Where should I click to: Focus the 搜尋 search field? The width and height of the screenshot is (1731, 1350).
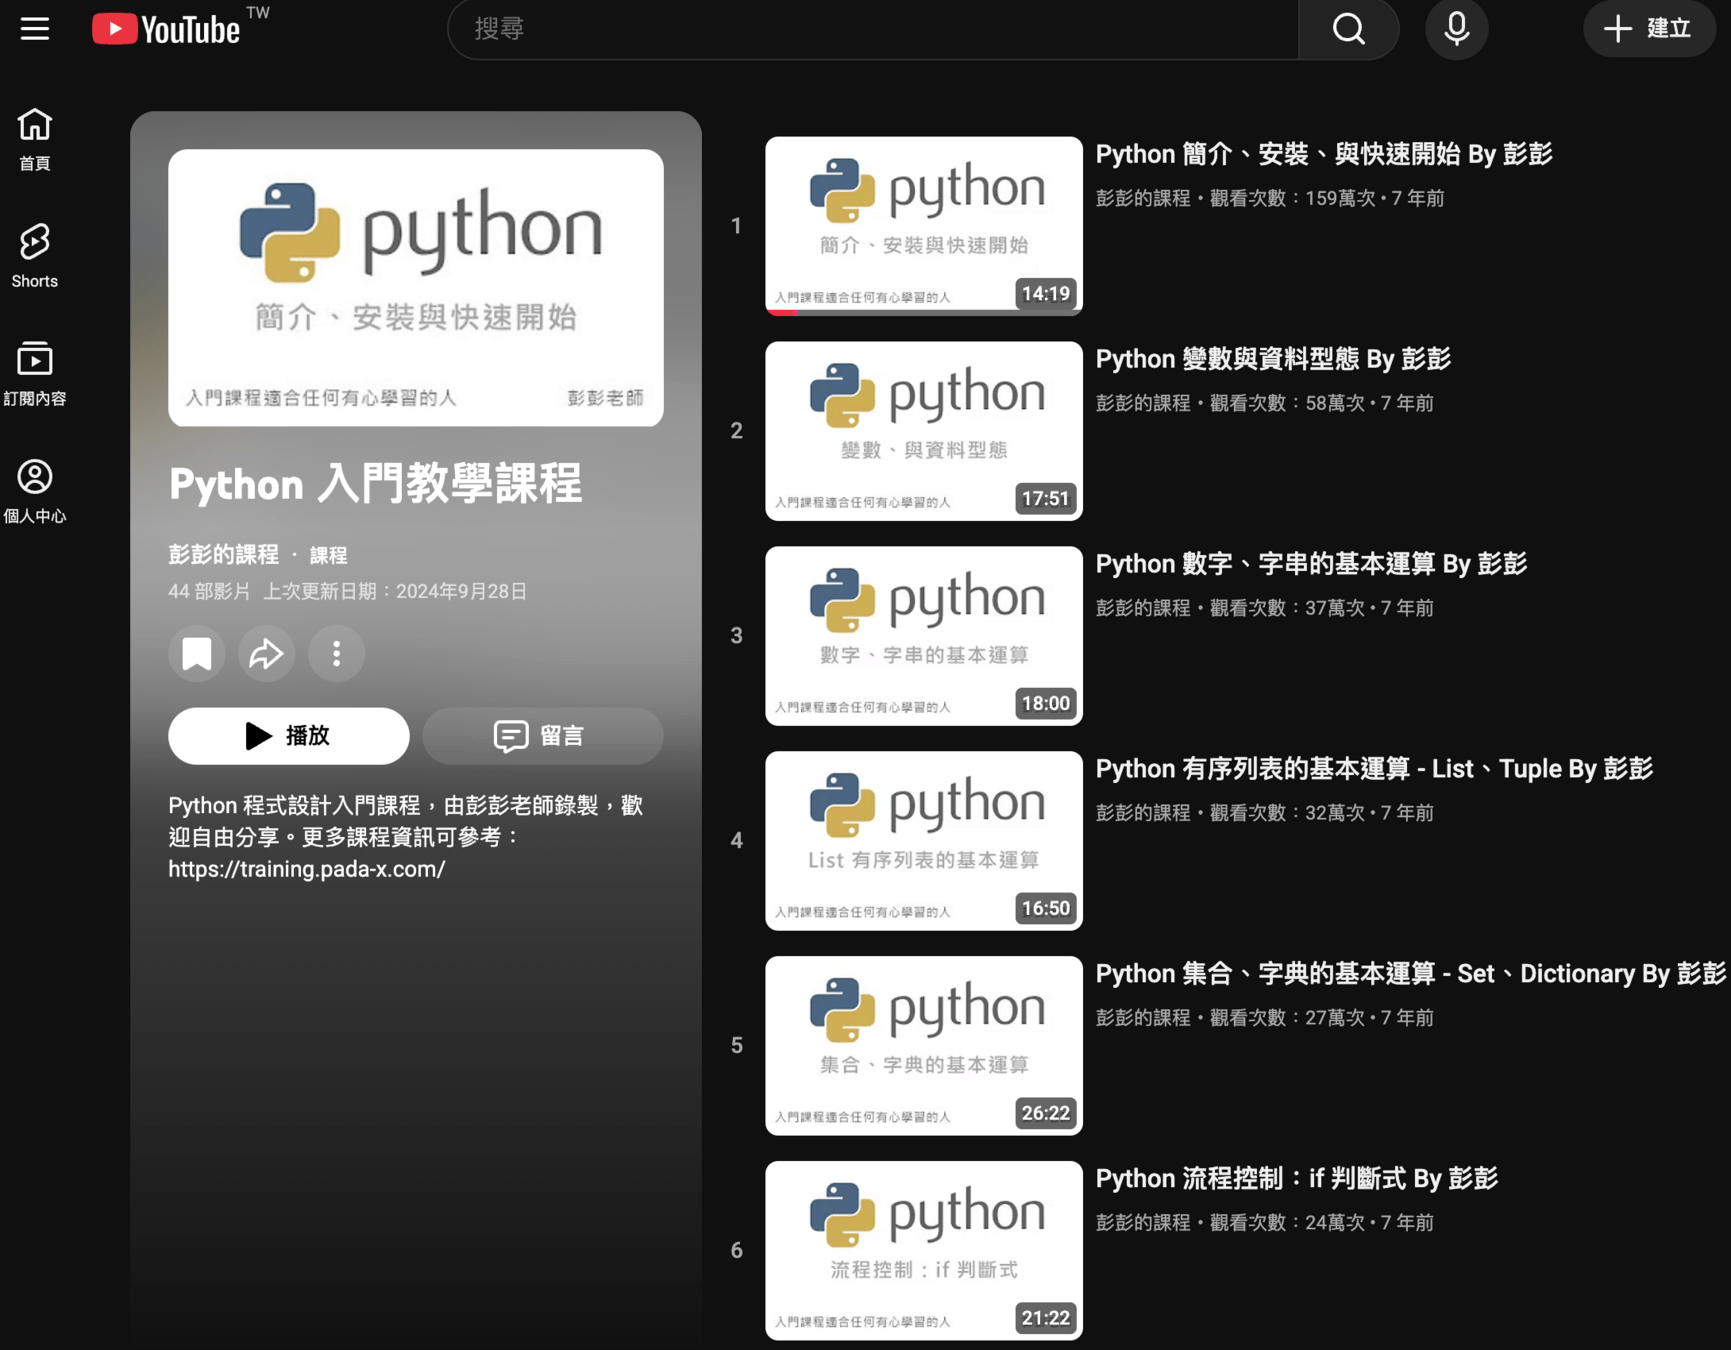873,29
